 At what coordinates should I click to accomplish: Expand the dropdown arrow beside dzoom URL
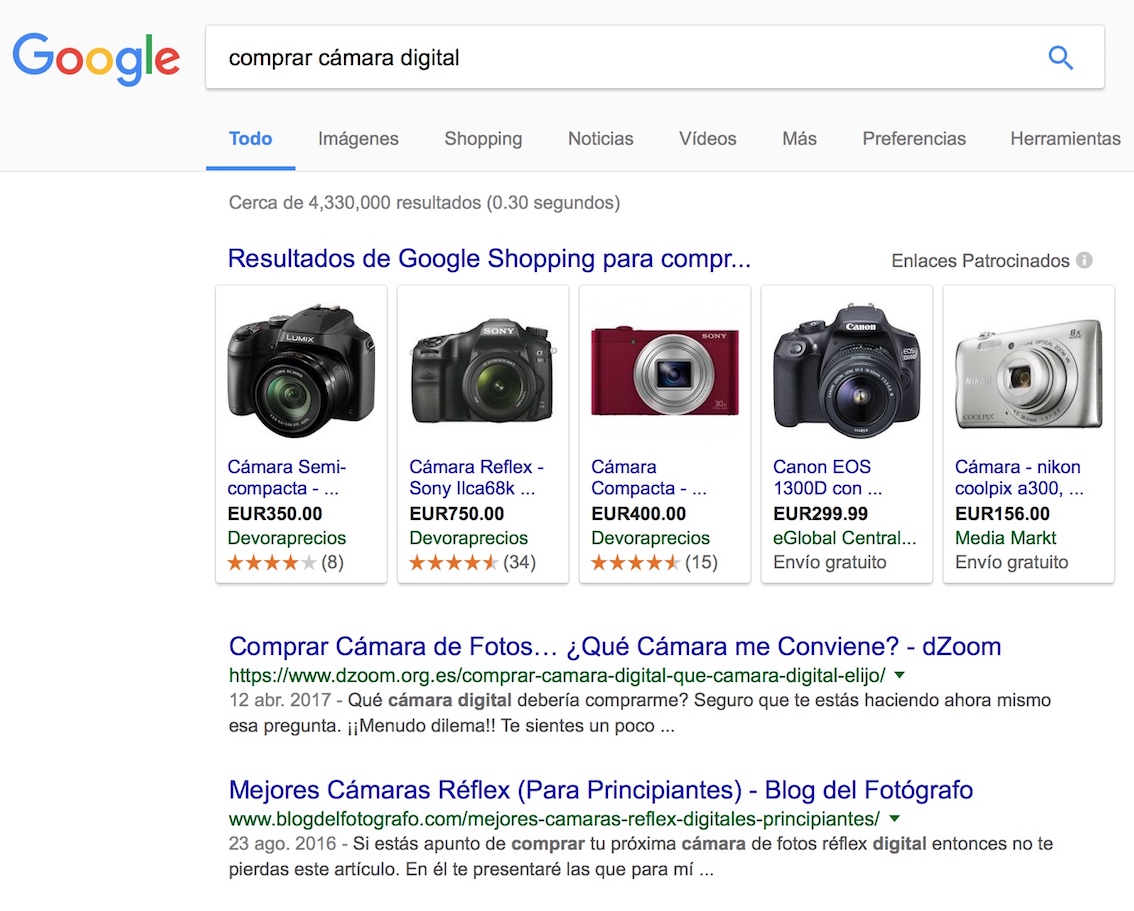coord(899,674)
